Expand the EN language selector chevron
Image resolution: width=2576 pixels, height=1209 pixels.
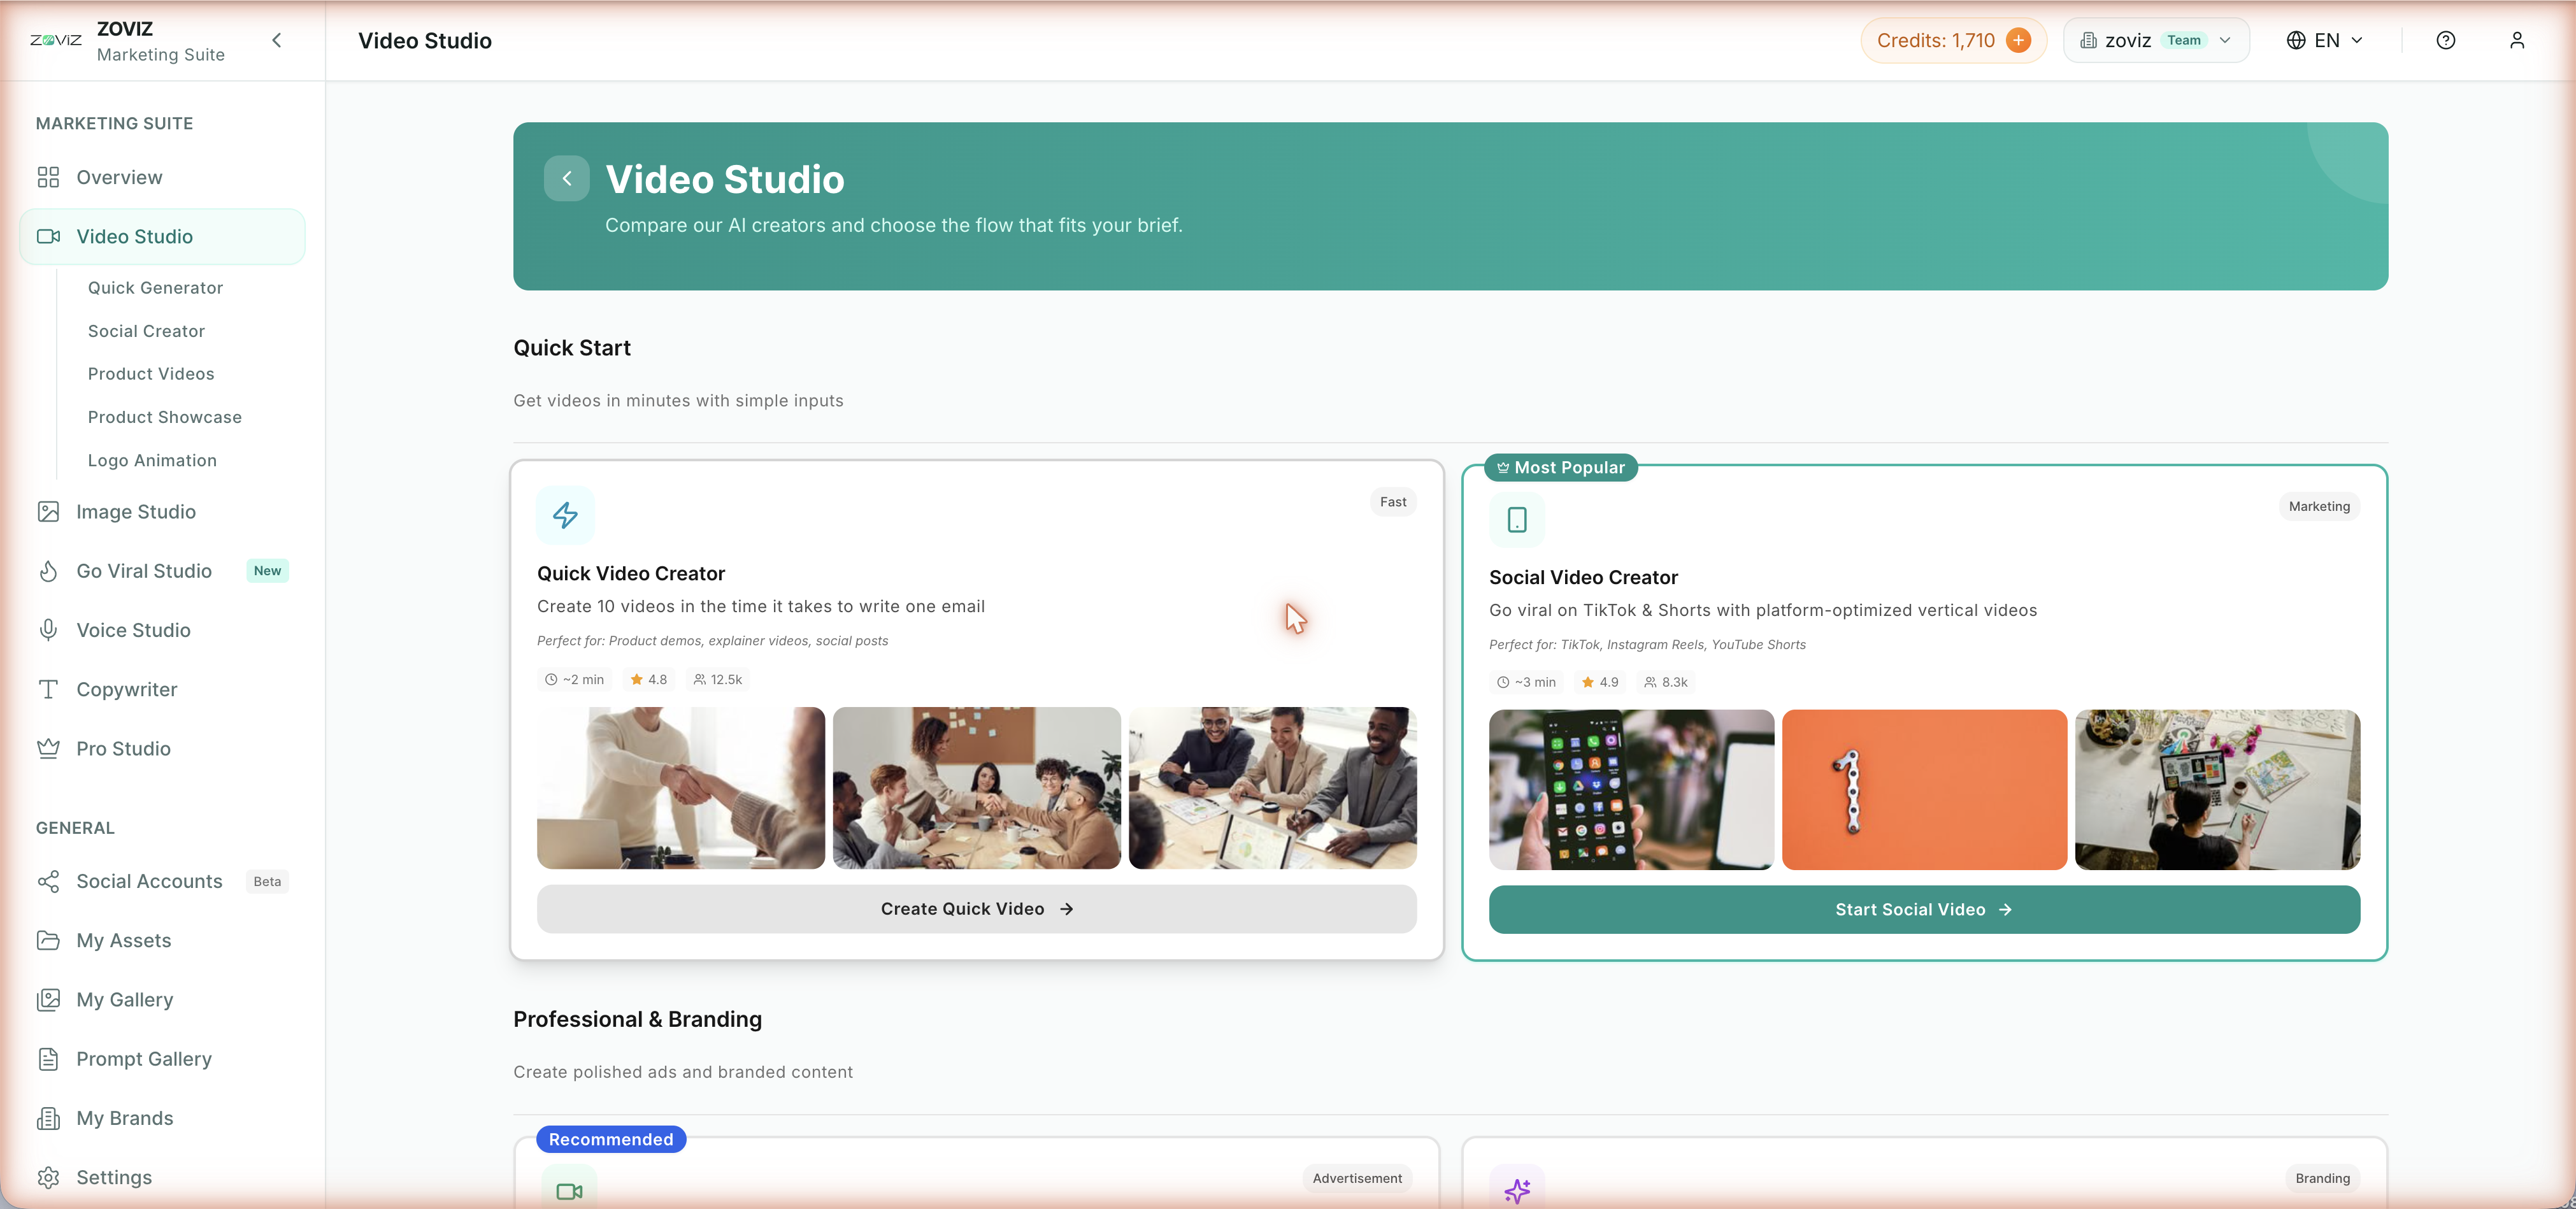click(x=2357, y=40)
